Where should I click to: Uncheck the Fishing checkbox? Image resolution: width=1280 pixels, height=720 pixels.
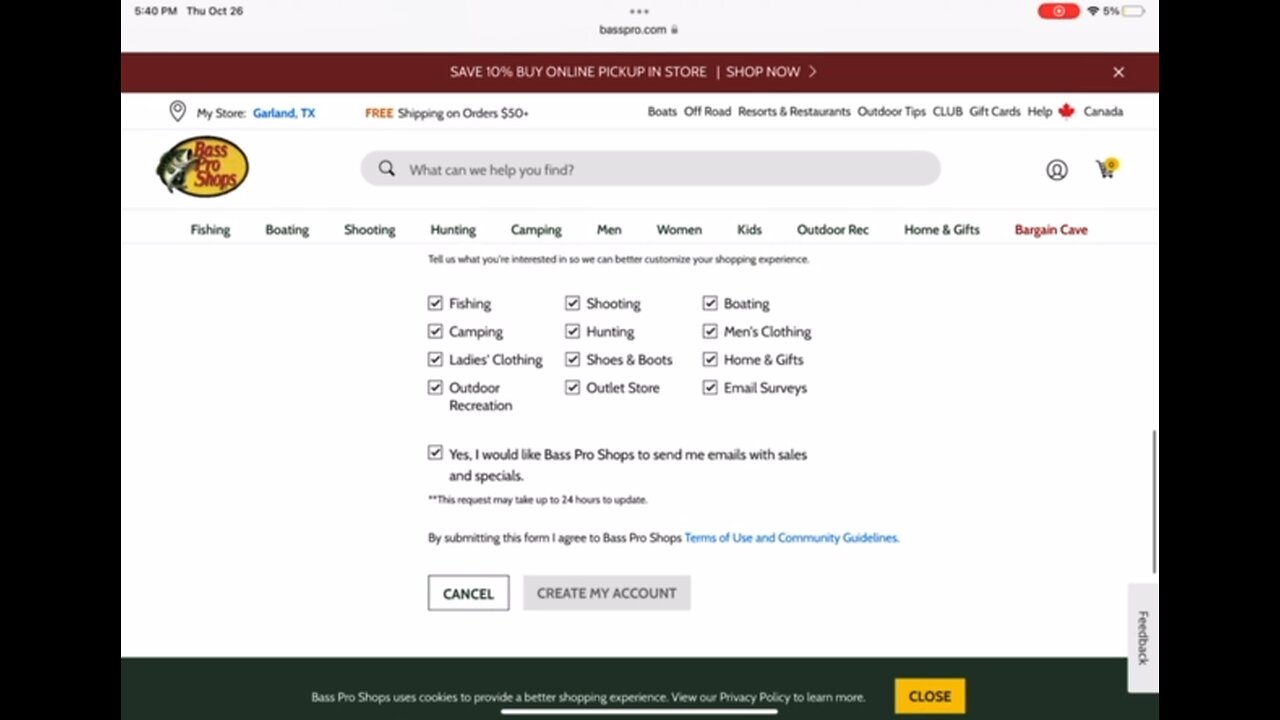click(435, 303)
